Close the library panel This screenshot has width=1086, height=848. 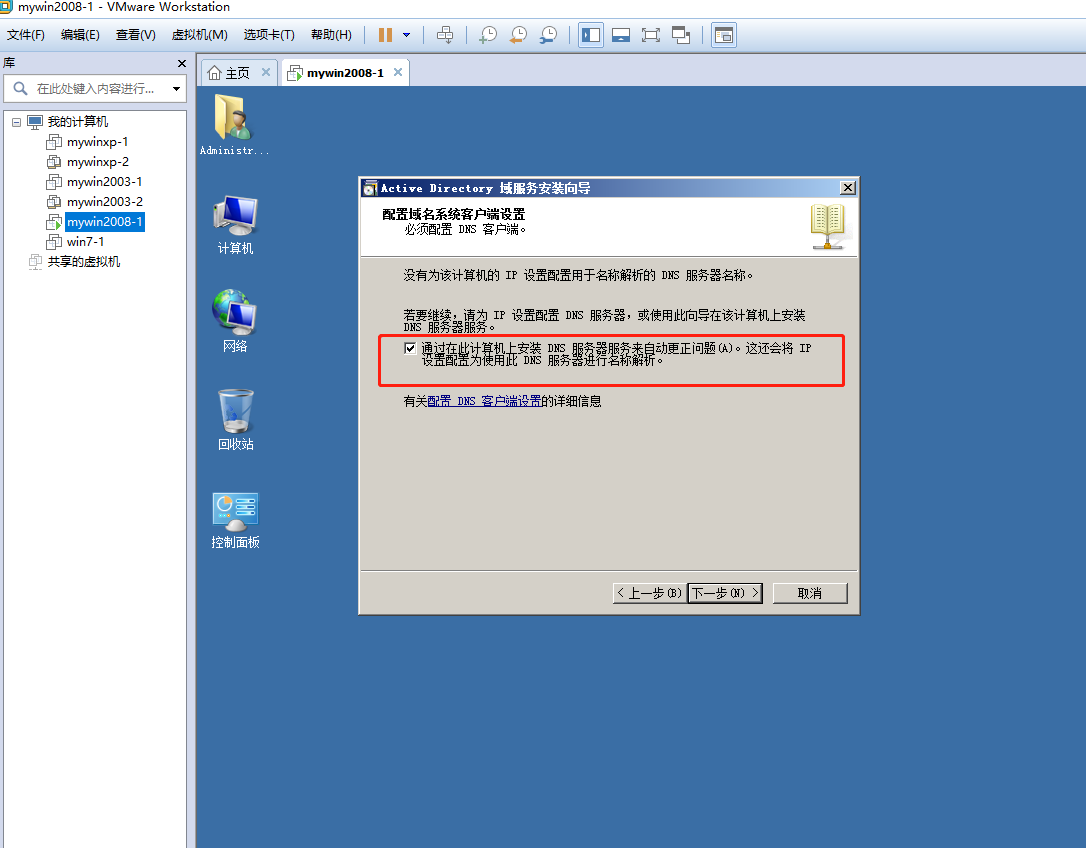181,64
